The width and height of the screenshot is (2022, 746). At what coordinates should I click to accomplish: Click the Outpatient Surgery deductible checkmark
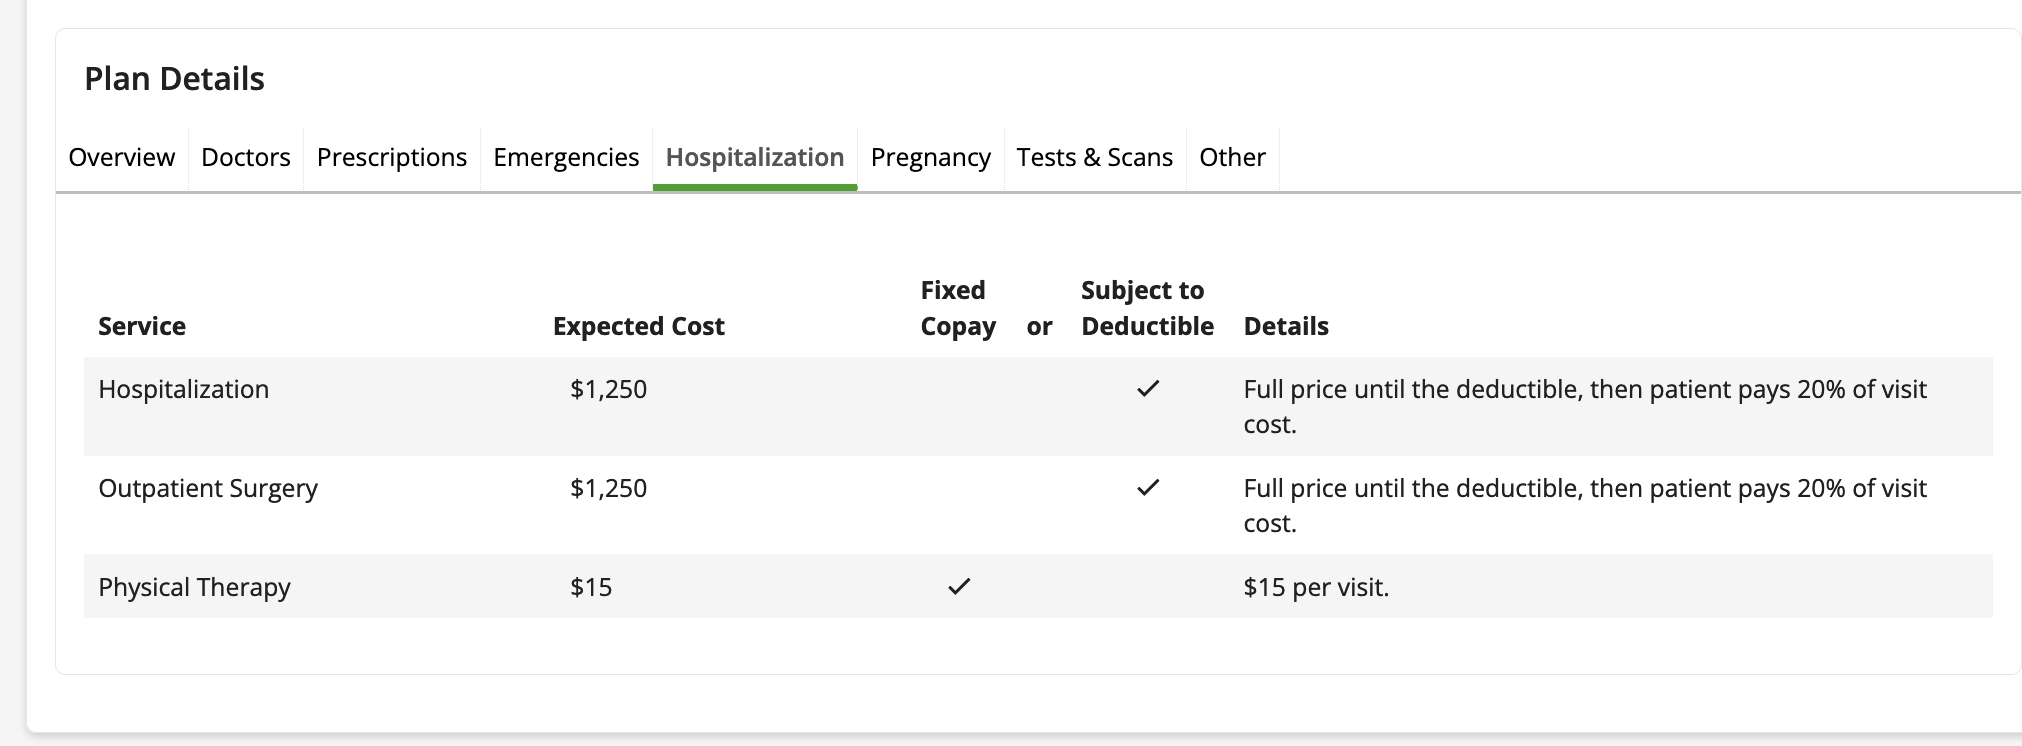1148,488
